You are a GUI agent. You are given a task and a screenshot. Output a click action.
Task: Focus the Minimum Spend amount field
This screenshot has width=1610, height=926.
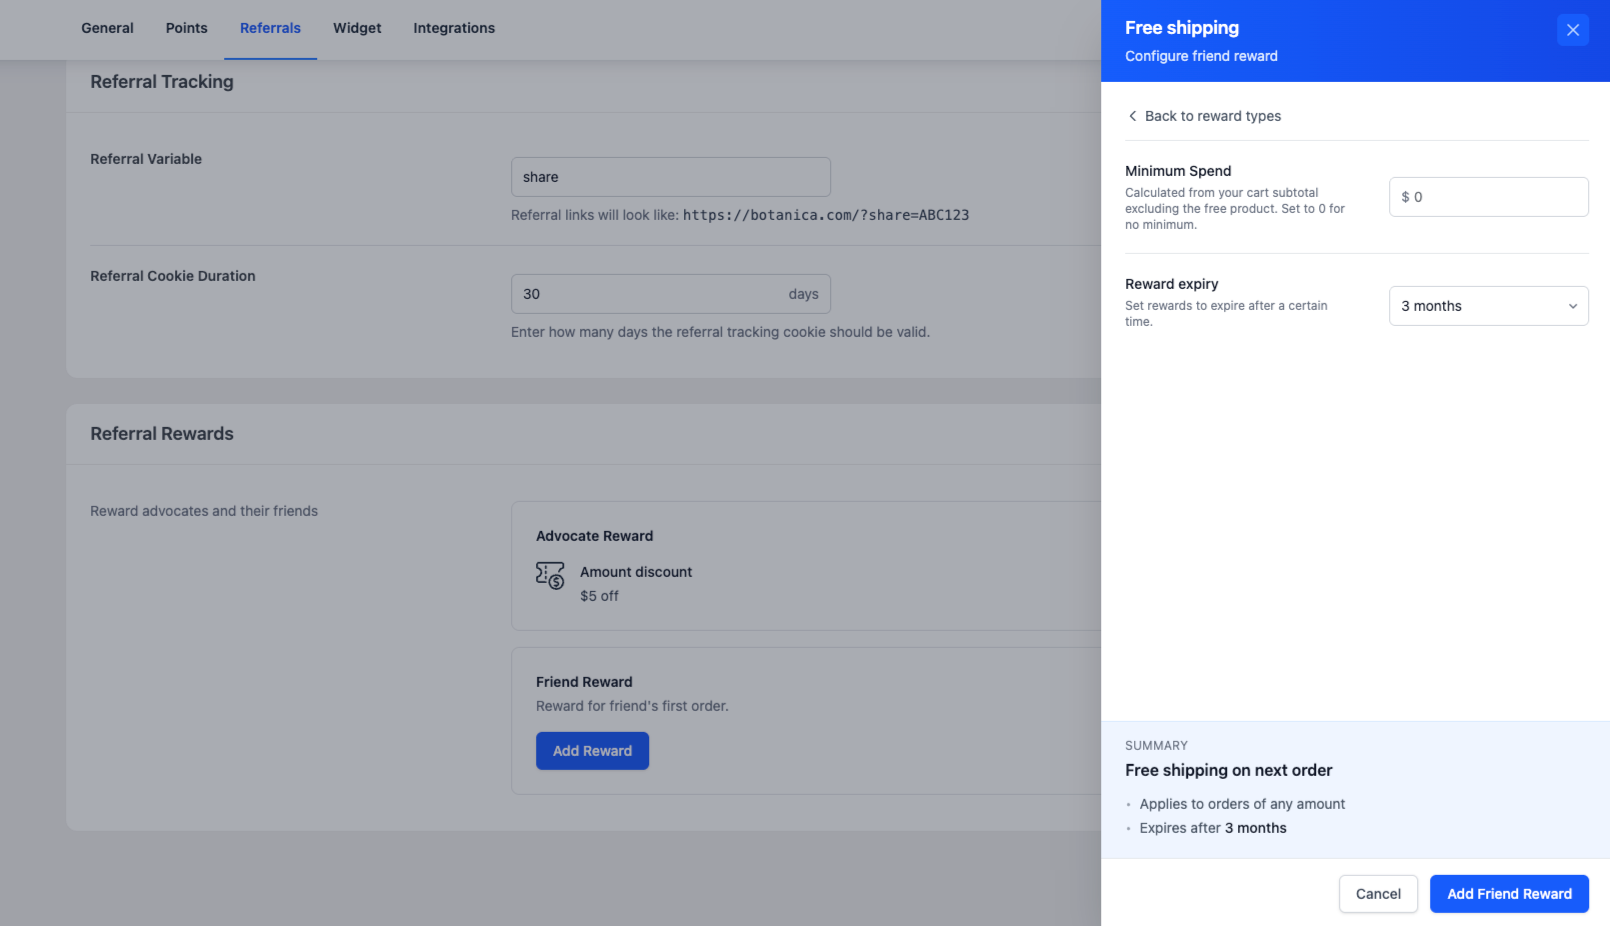point(1497,197)
